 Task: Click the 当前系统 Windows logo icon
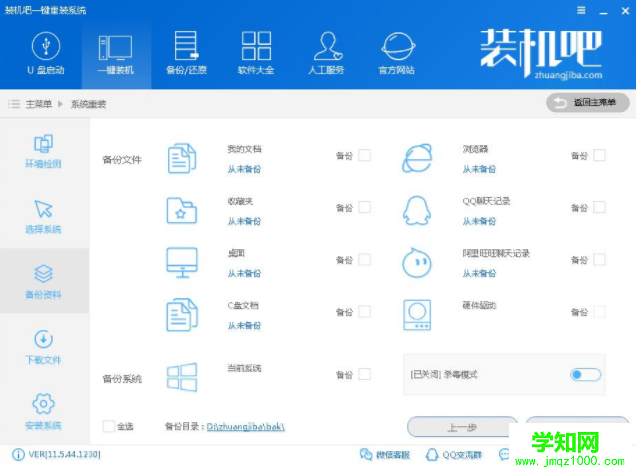[182, 377]
